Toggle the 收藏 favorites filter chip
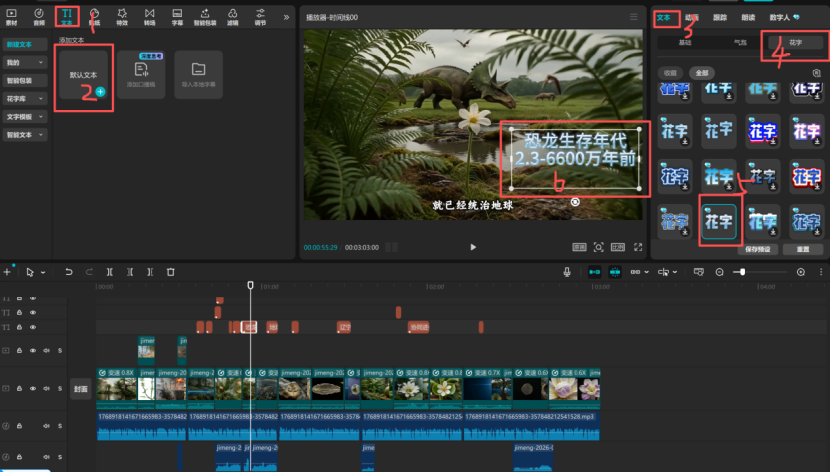This screenshot has height=472, width=831. [x=671, y=73]
